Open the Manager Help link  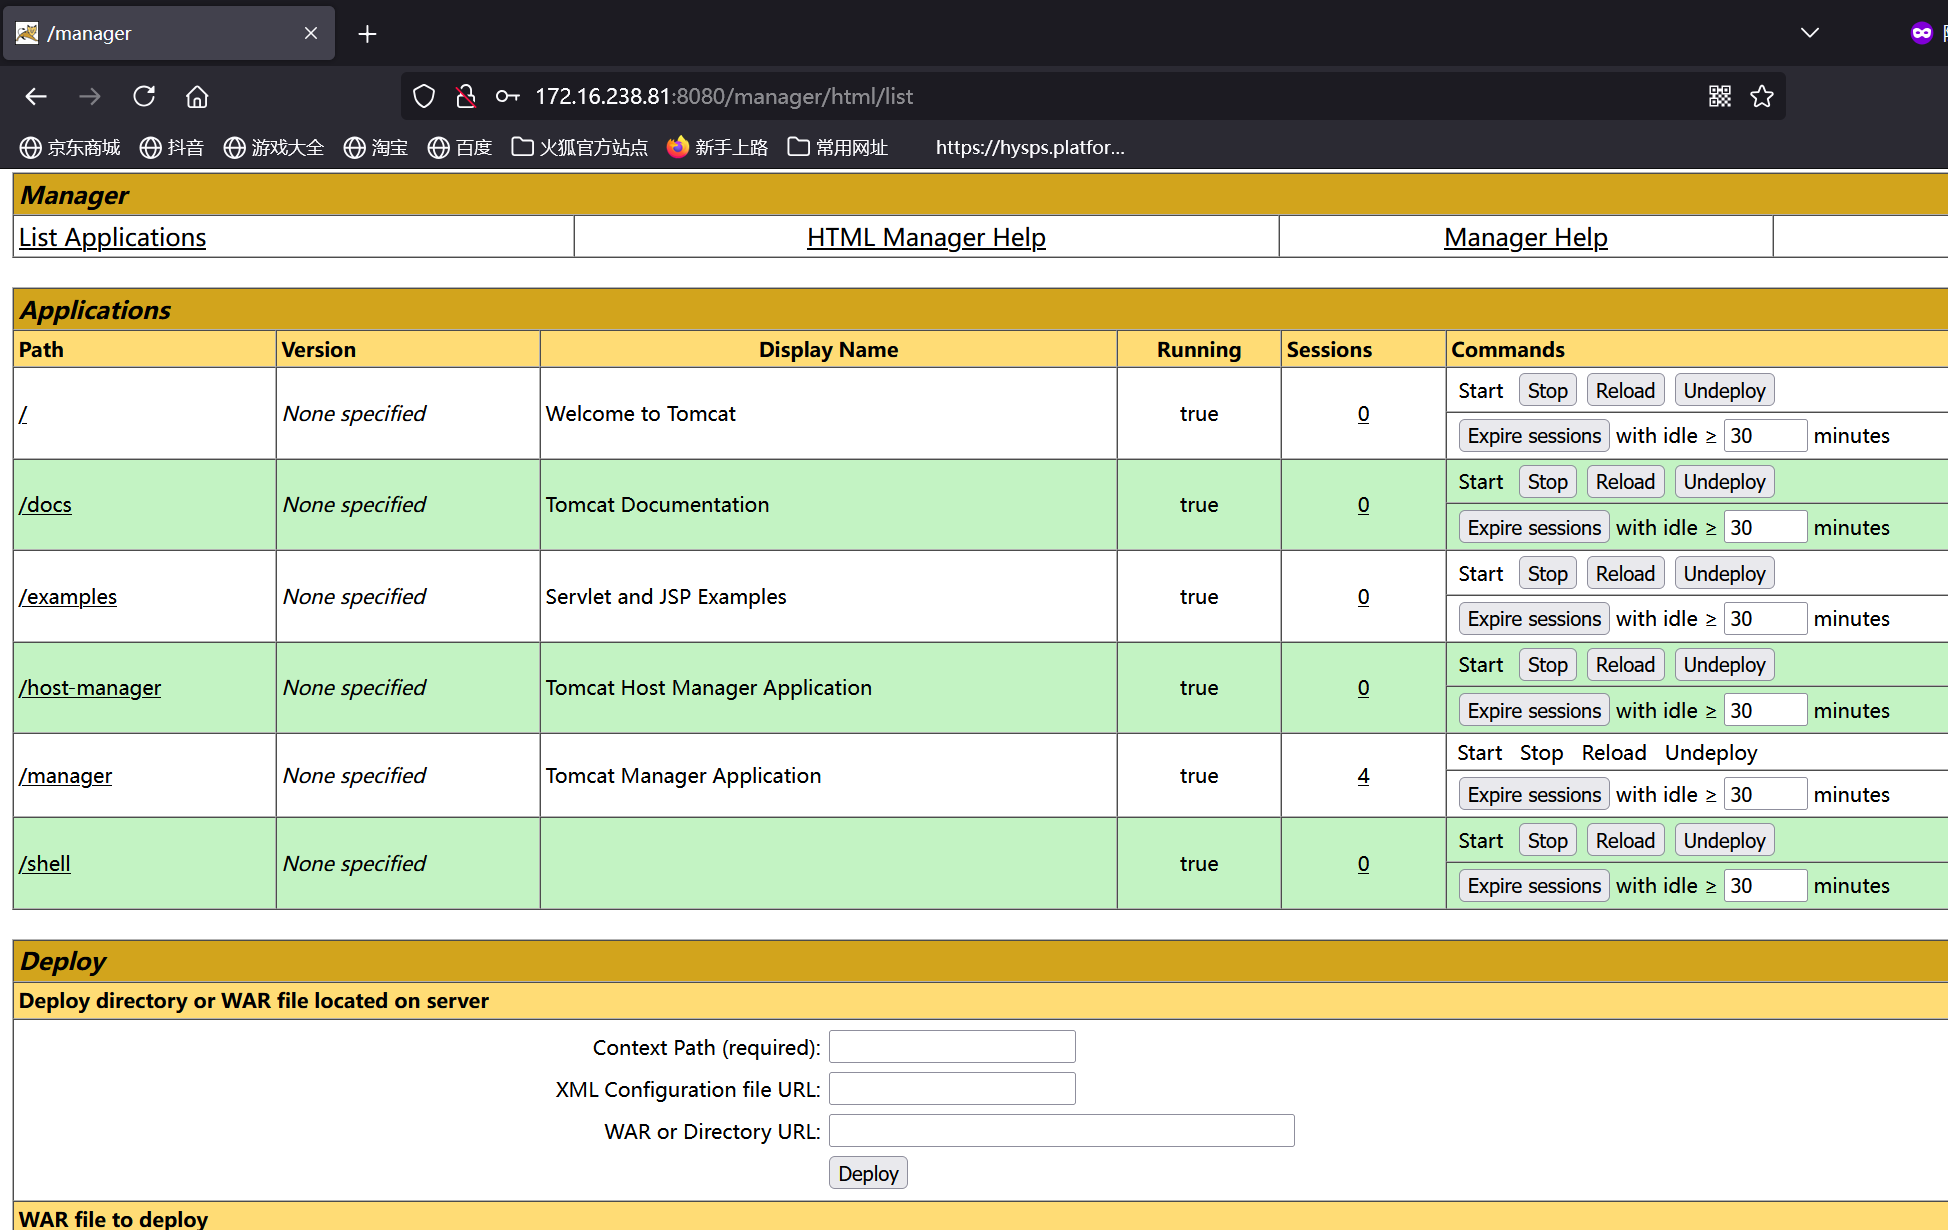(x=1526, y=237)
